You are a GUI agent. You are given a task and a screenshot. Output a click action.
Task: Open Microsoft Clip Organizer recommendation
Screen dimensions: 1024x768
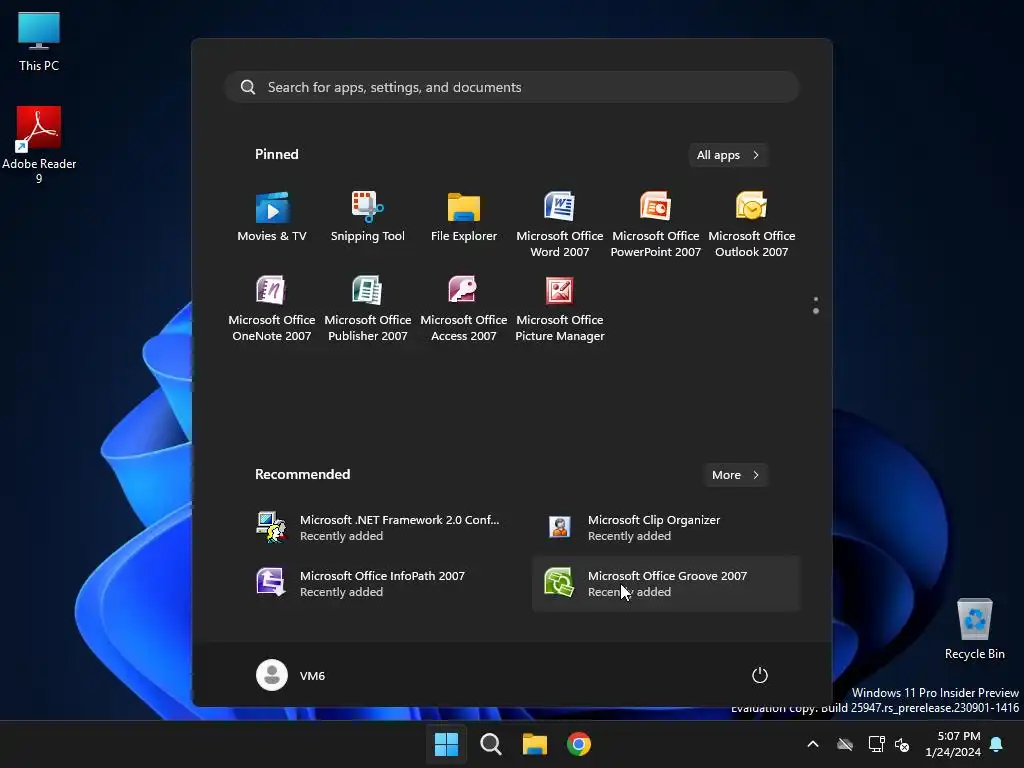(x=666, y=528)
